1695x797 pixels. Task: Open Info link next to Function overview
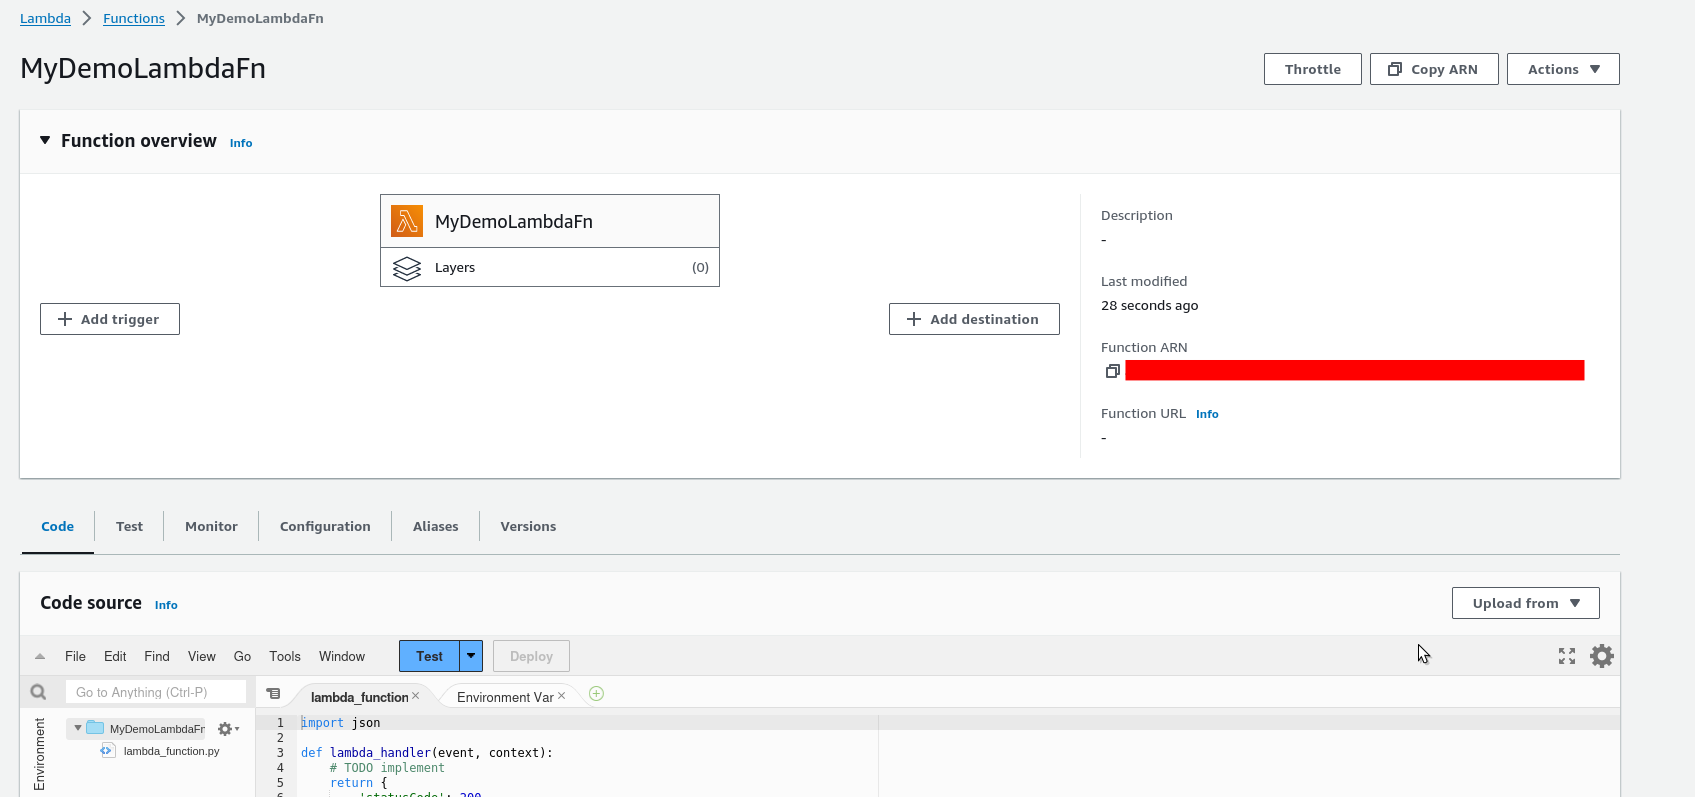click(x=241, y=143)
